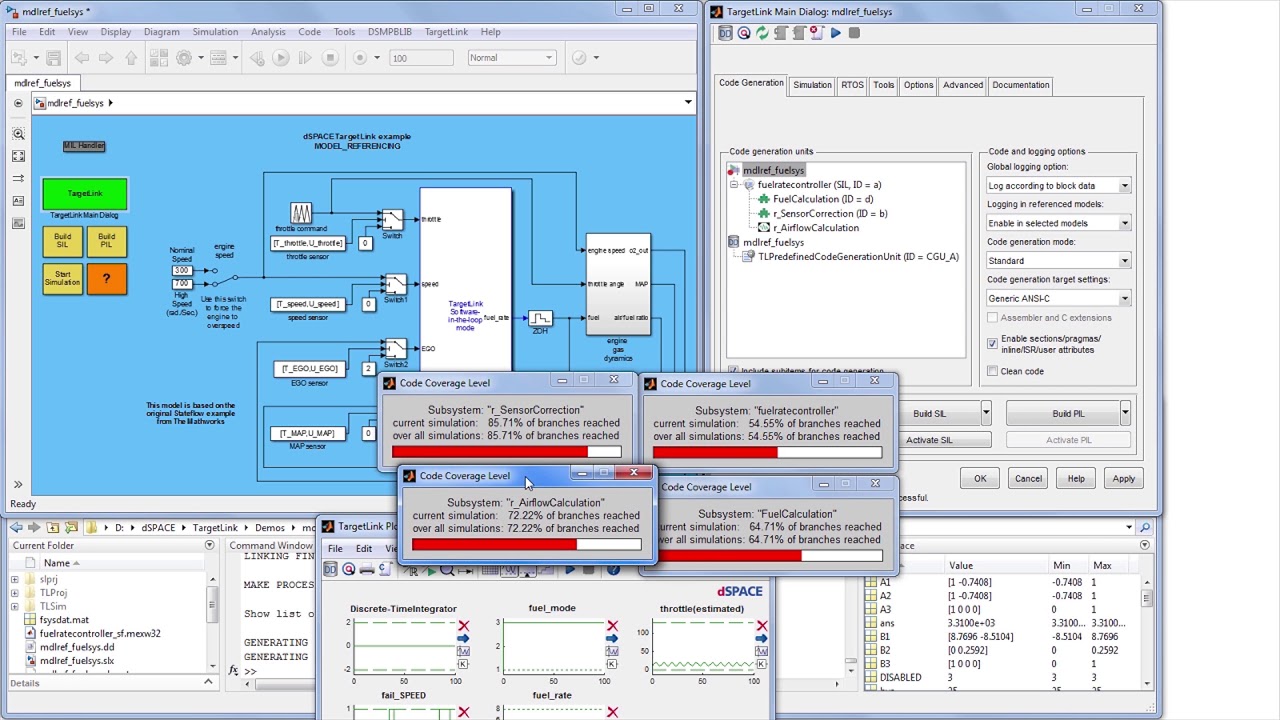Expand slprj folder in Current Folder
Viewport: 1280px width, 720px height.
15,580
